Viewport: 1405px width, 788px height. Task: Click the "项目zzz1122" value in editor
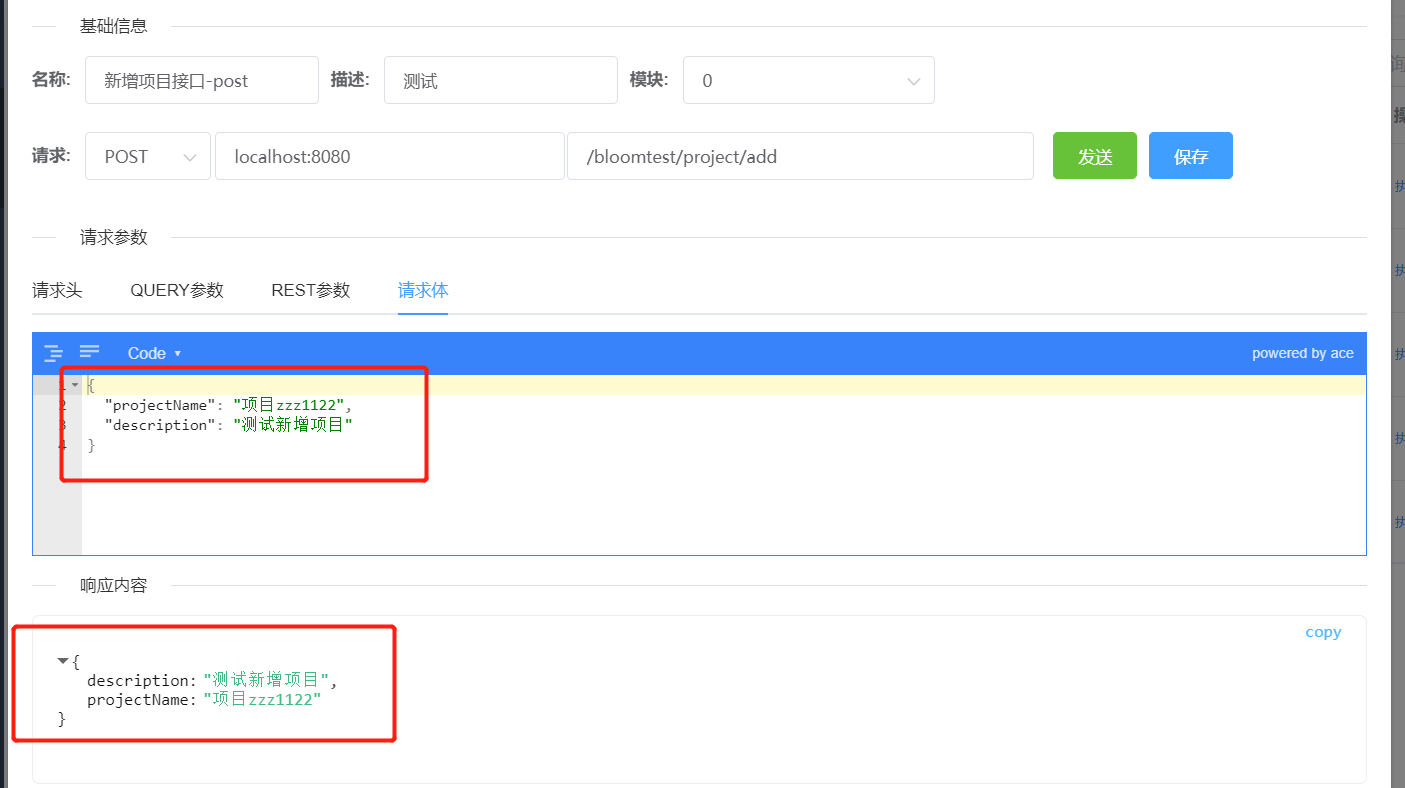tap(289, 405)
